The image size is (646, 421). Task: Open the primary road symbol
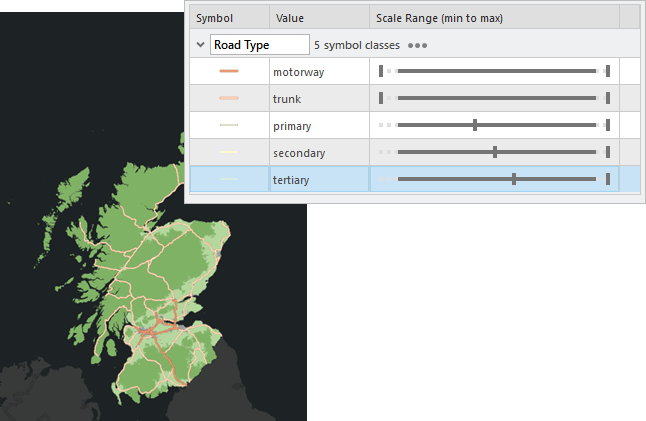coord(229,126)
